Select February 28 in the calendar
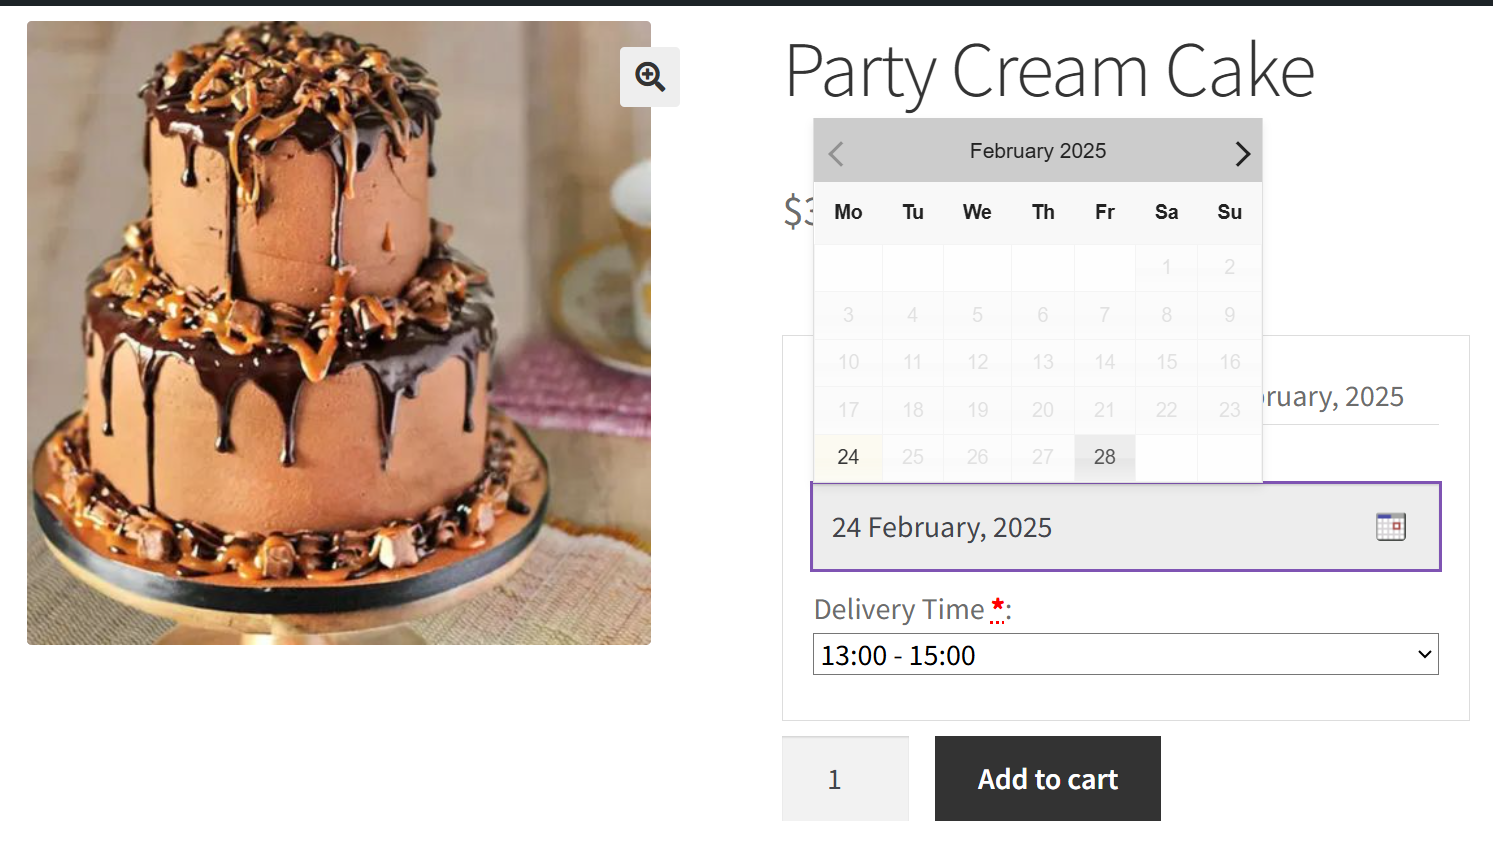The image size is (1493, 841). coord(1104,457)
